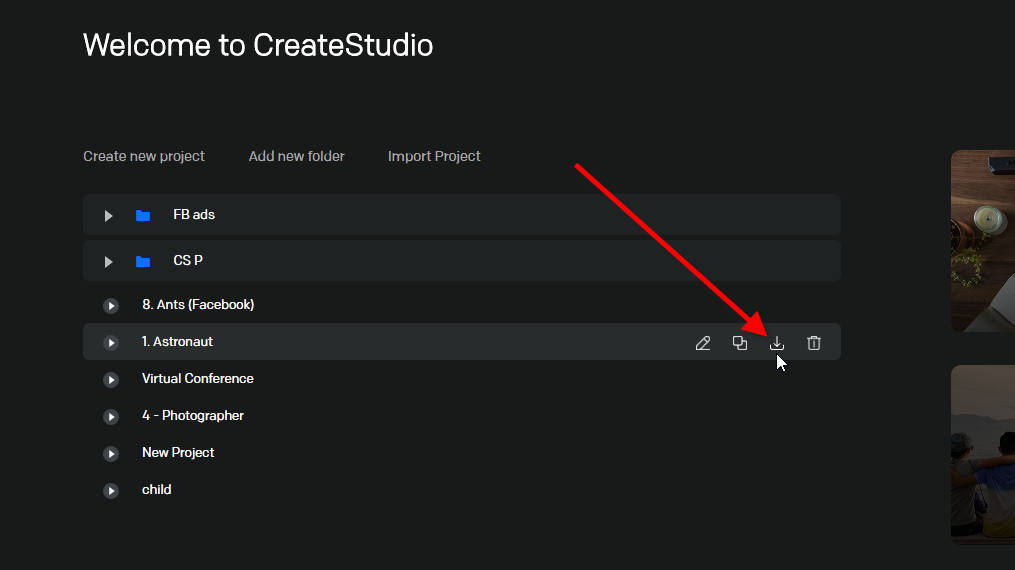Screen dimensions: 1015x570
Task: Delete the 1. Astronaut project via trash icon
Action: (x=814, y=343)
